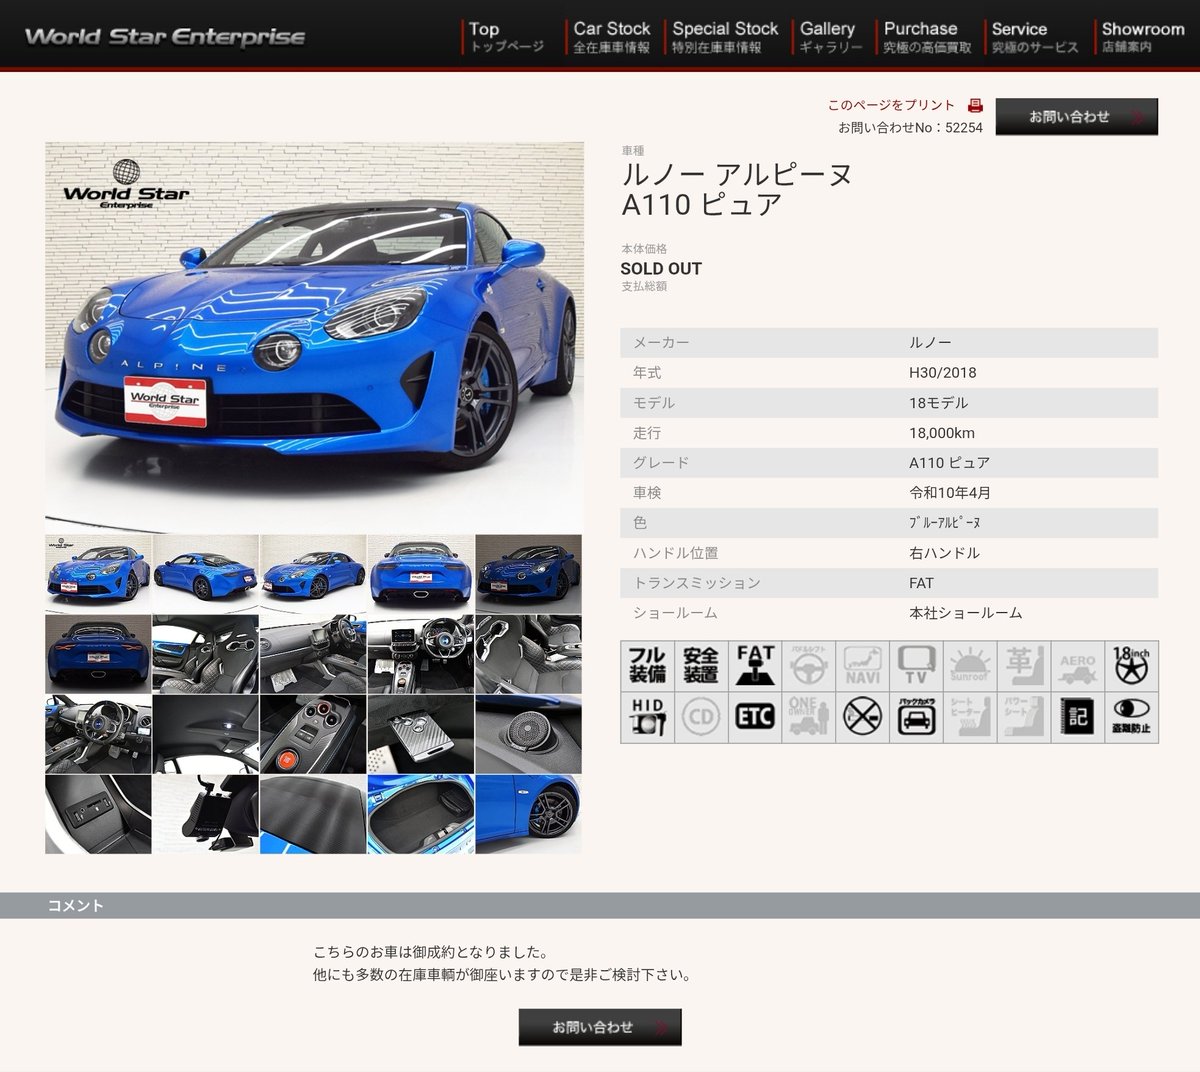Click the 安全装置 safety device icon

coord(701,665)
